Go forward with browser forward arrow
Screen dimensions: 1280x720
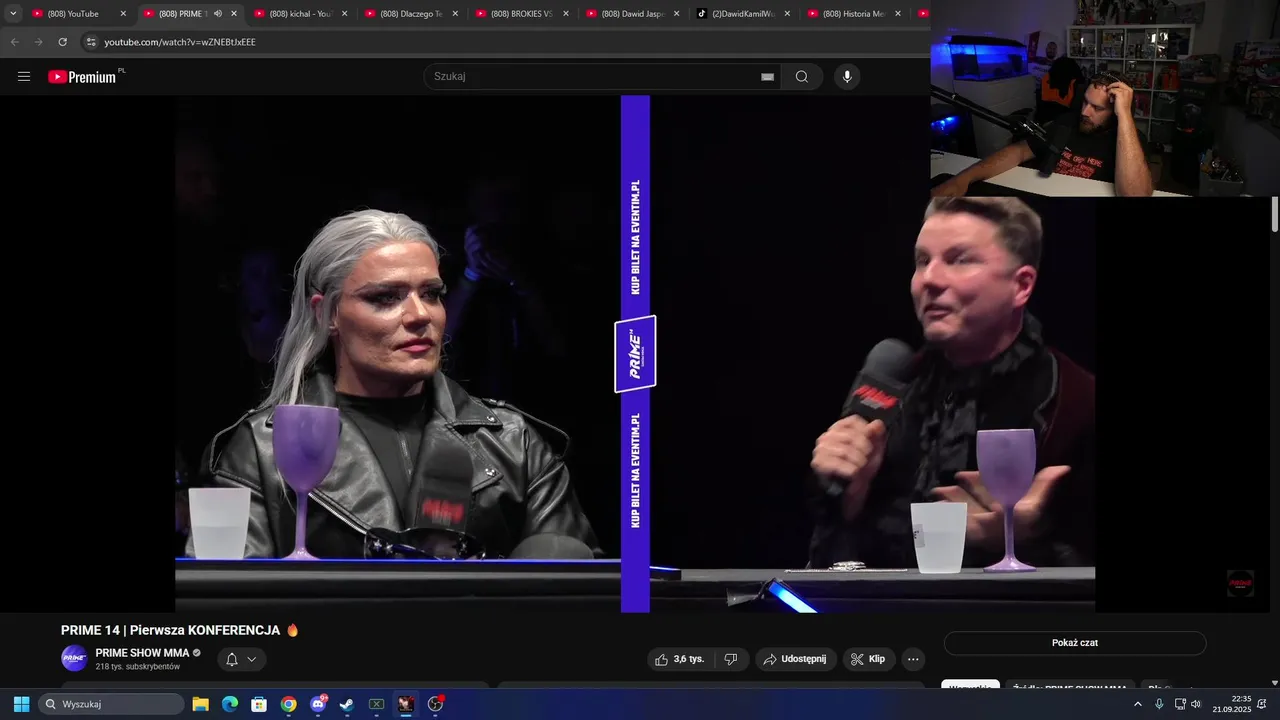(x=38, y=42)
